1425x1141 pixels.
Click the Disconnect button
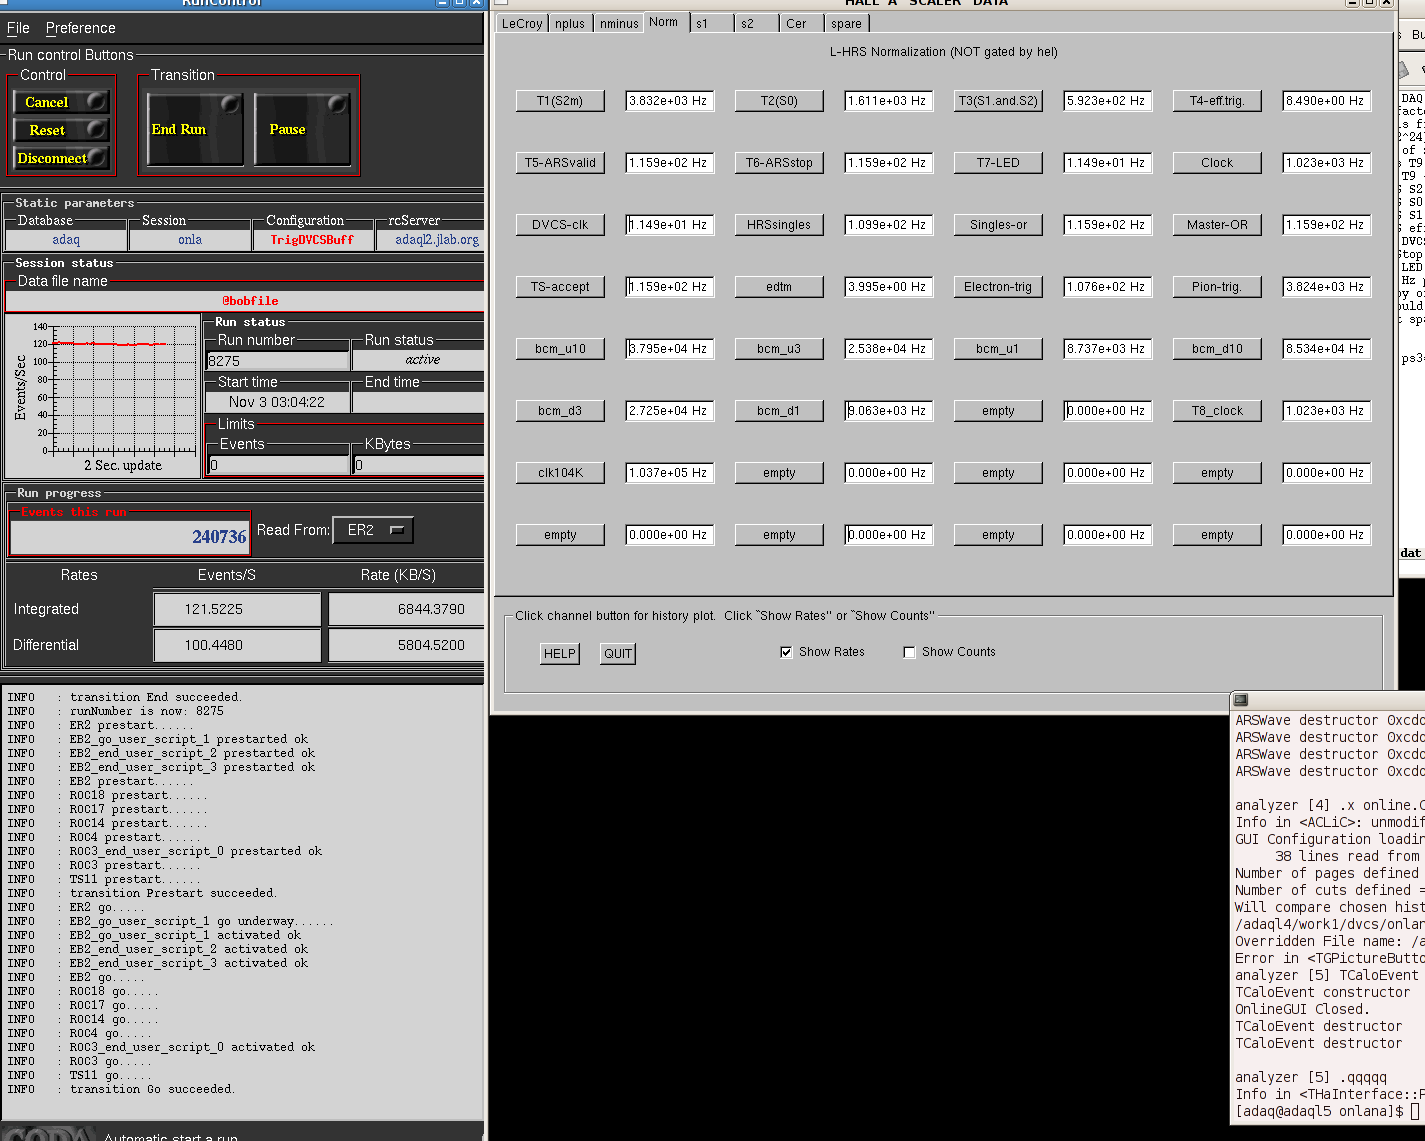coord(60,158)
